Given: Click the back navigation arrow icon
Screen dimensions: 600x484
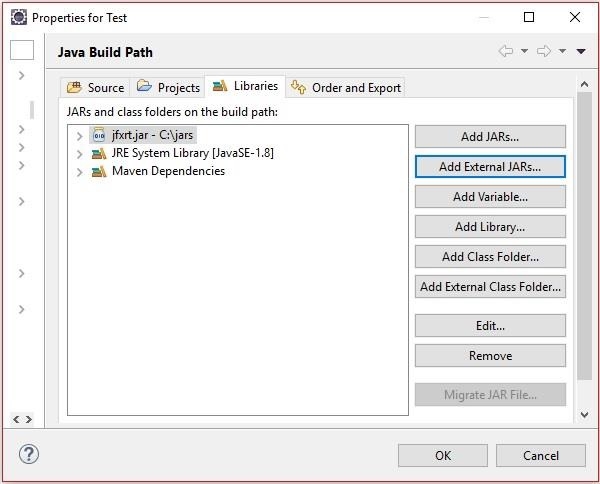Looking at the screenshot, I should (x=506, y=52).
